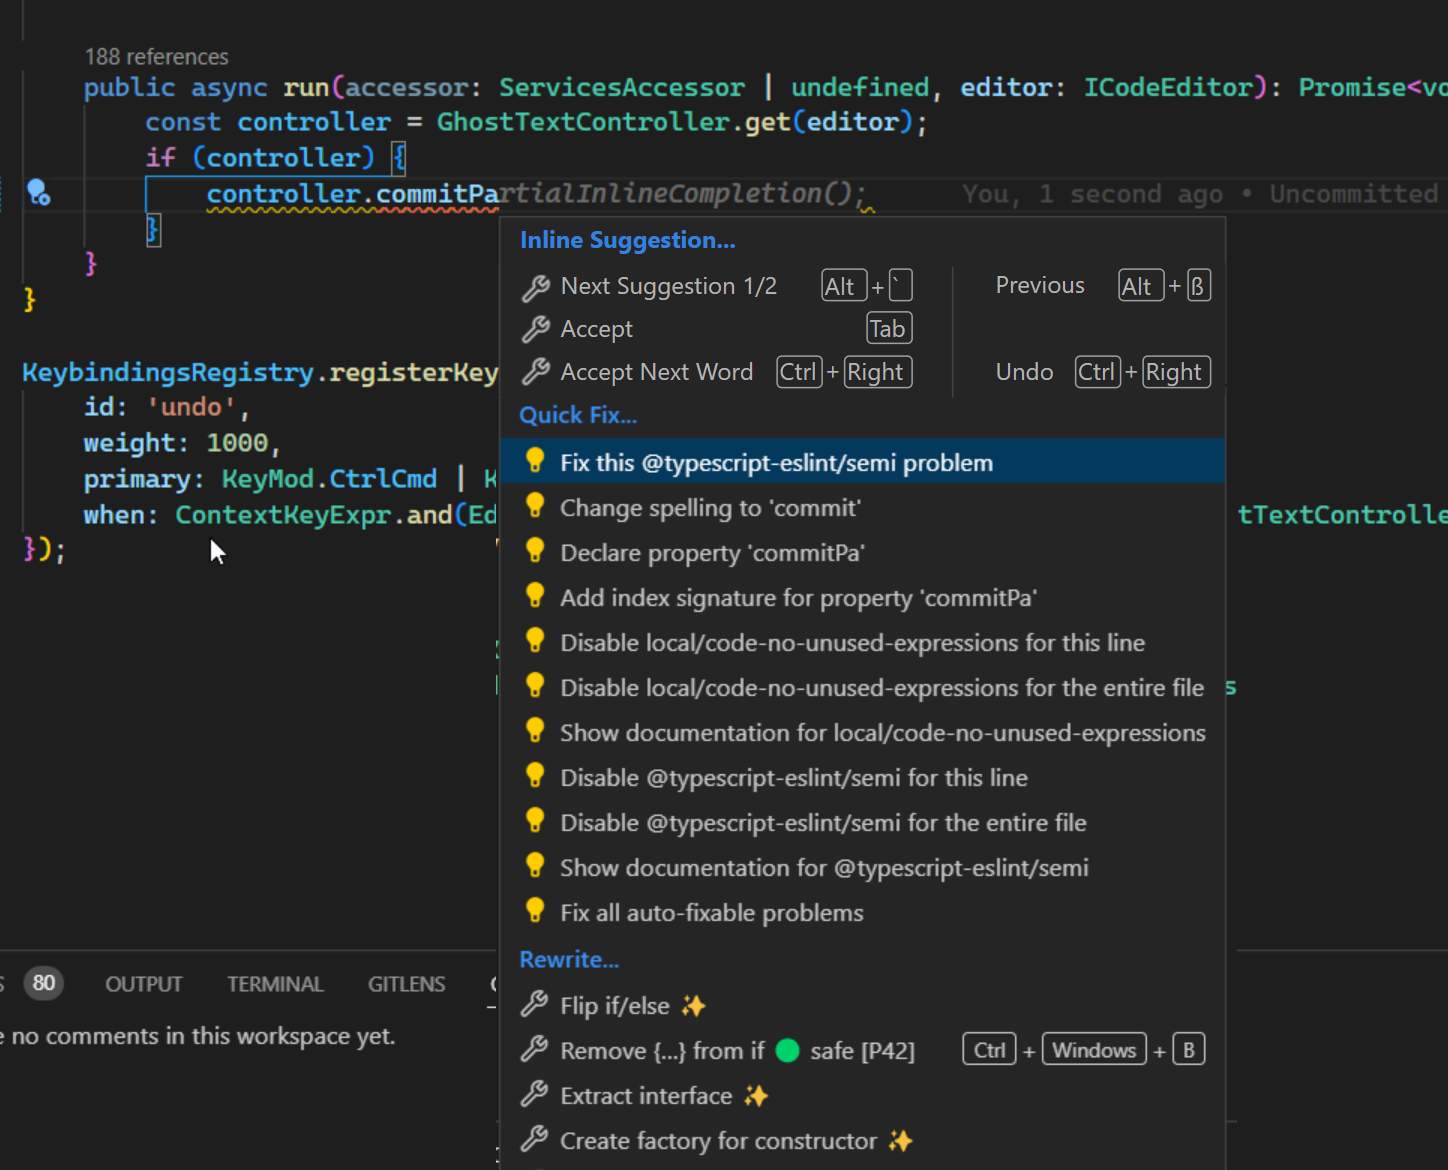
Task: Click the sparkle icon next to 'Extract interface'
Action: [x=756, y=1095]
